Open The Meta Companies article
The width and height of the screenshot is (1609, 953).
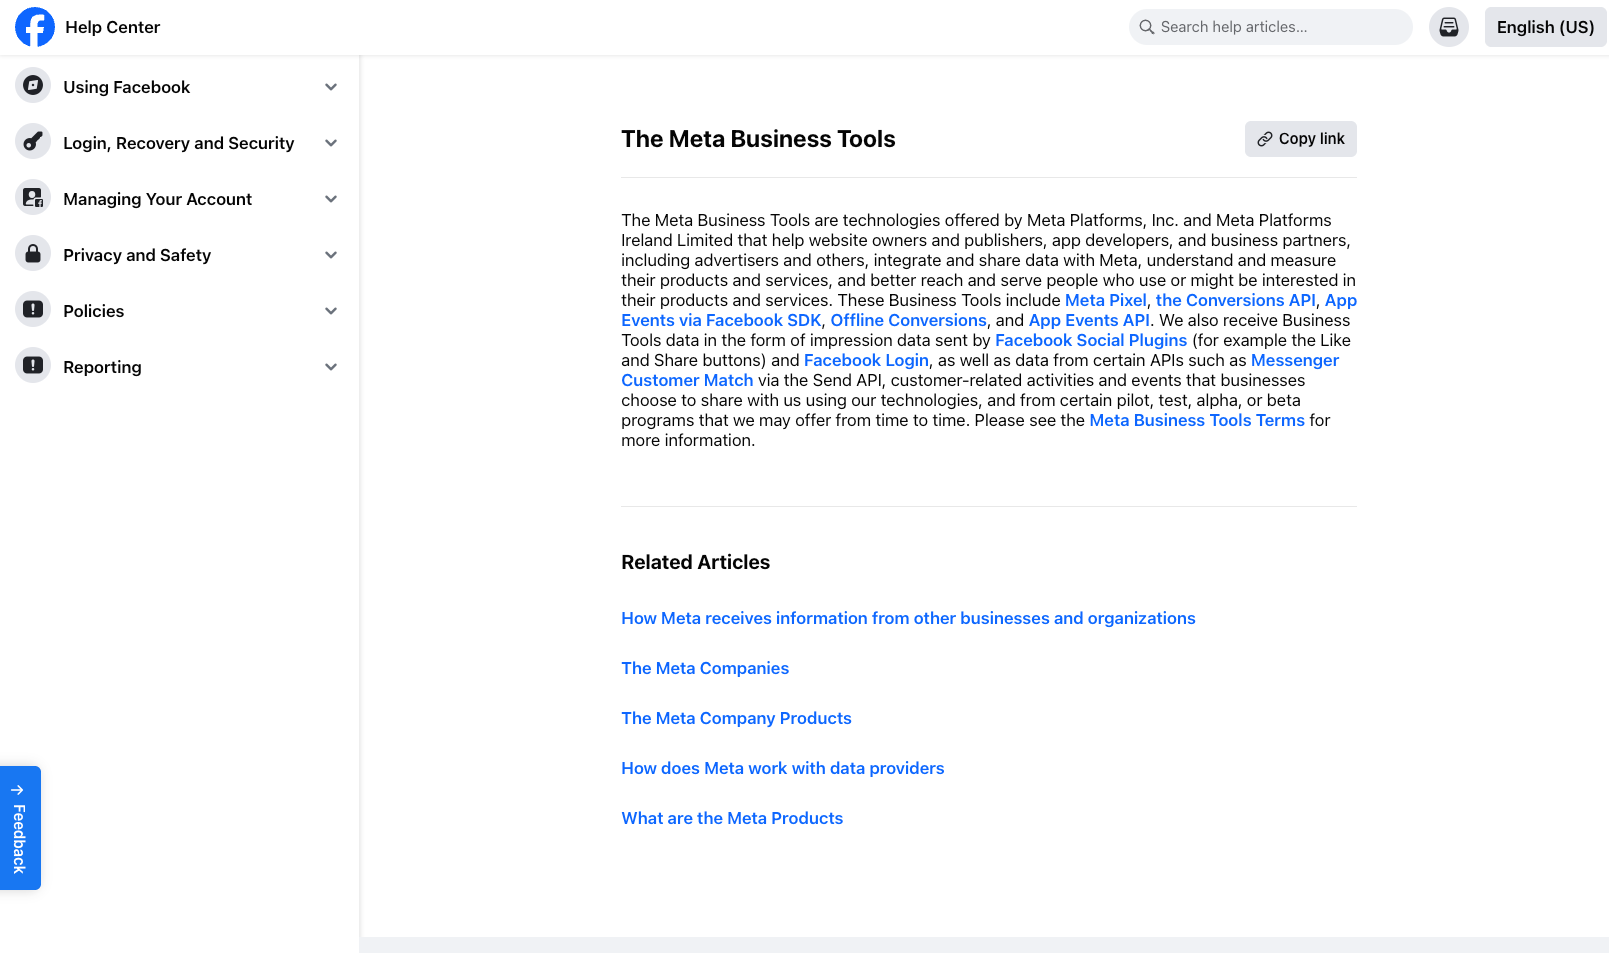pyautogui.click(x=705, y=668)
